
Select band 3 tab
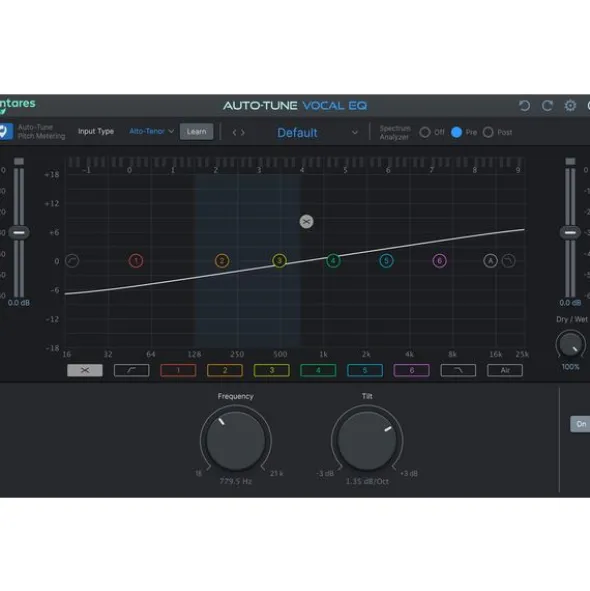271,371
